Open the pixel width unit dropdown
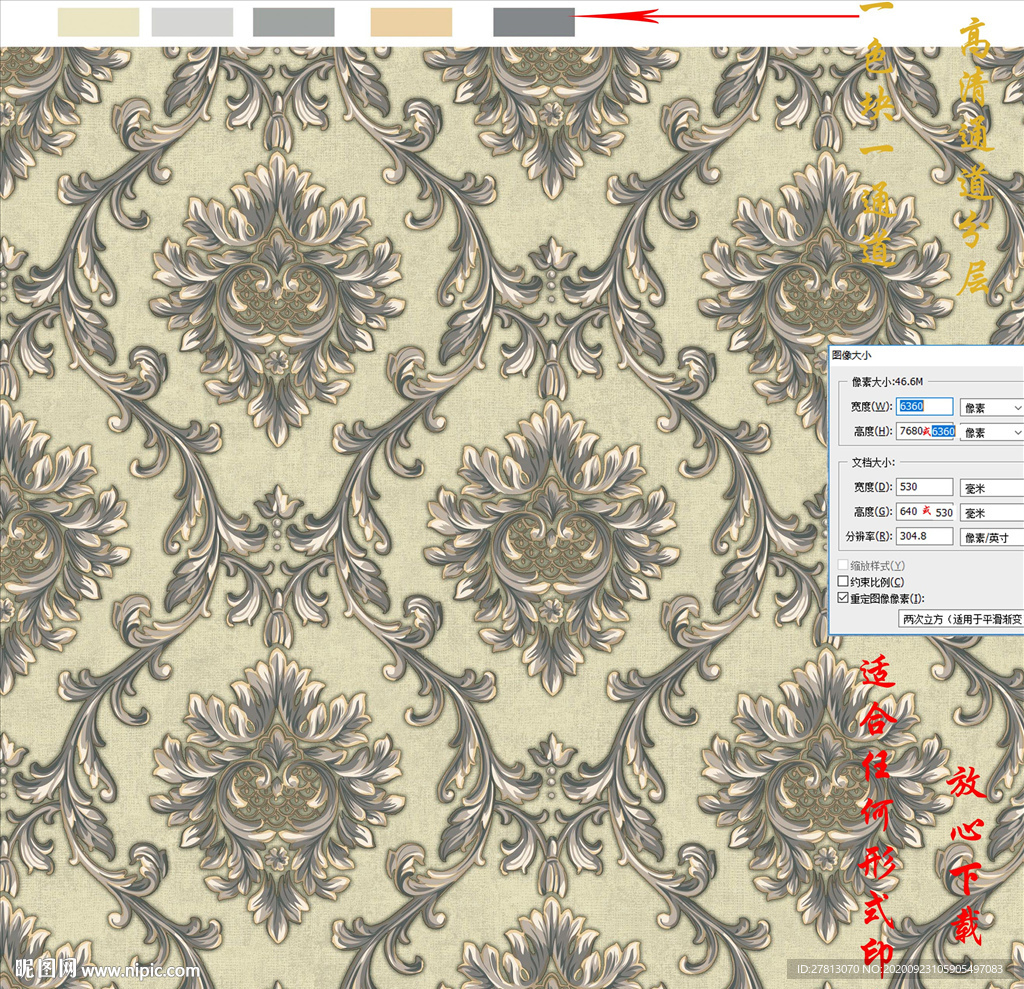 point(991,408)
